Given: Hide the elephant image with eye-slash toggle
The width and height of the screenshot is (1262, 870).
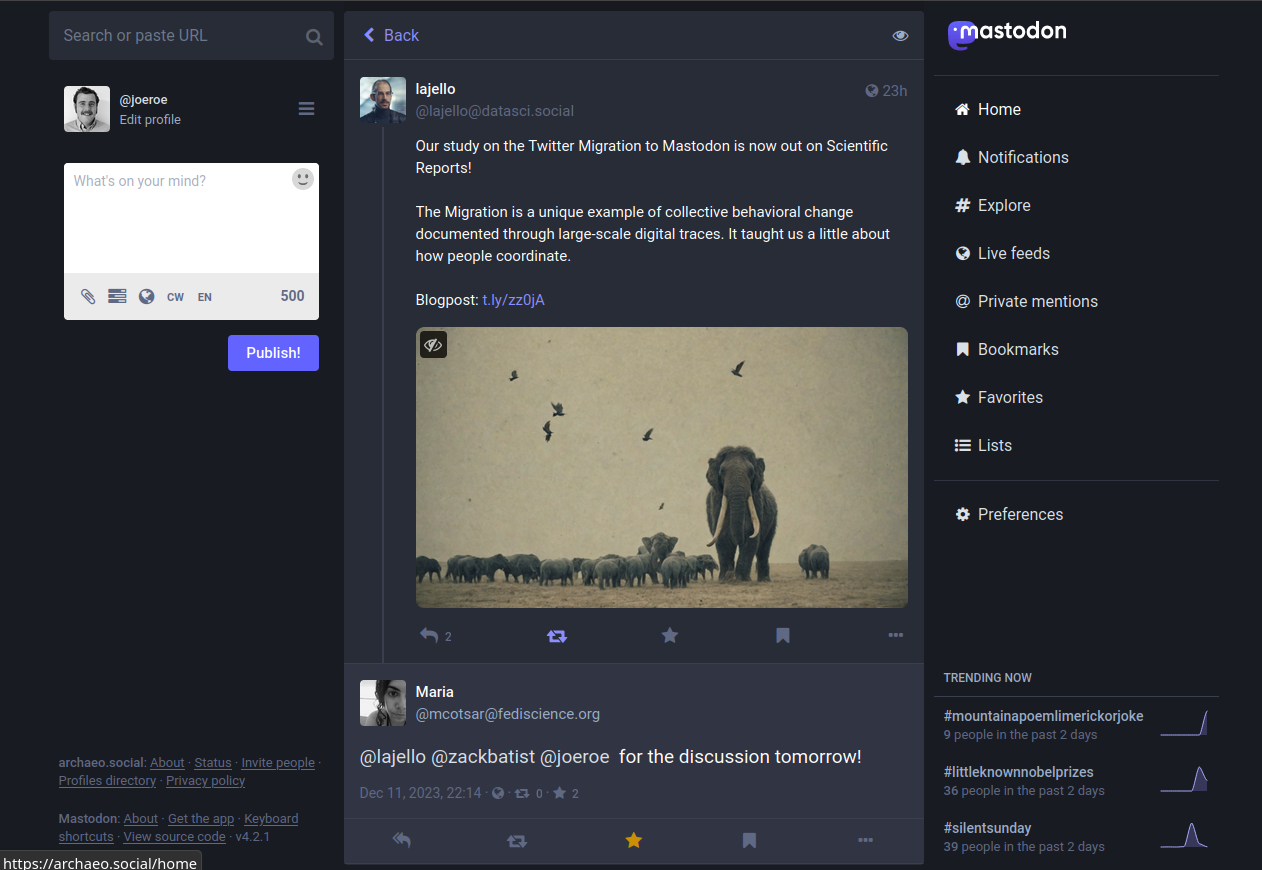Looking at the screenshot, I should (x=433, y=344).
